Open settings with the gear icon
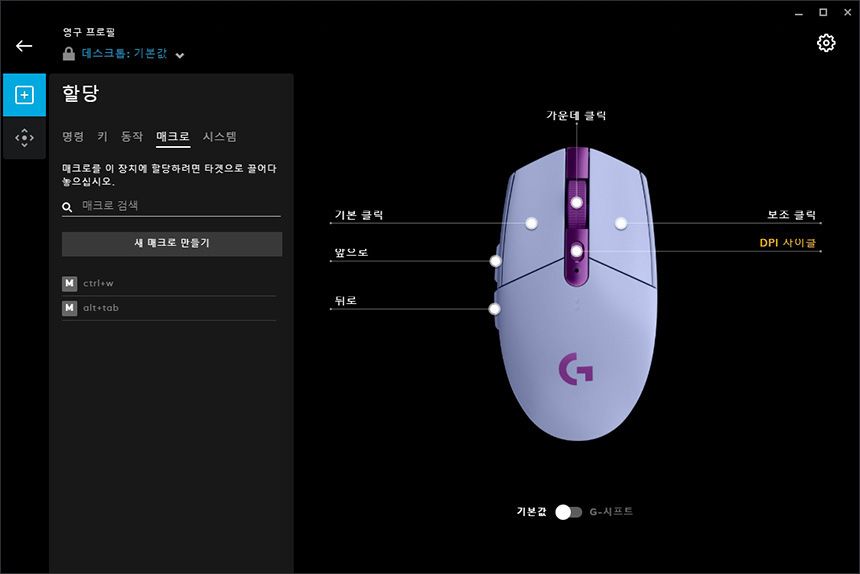The width and height of the screenshot is (860, 574). point(826,43)
